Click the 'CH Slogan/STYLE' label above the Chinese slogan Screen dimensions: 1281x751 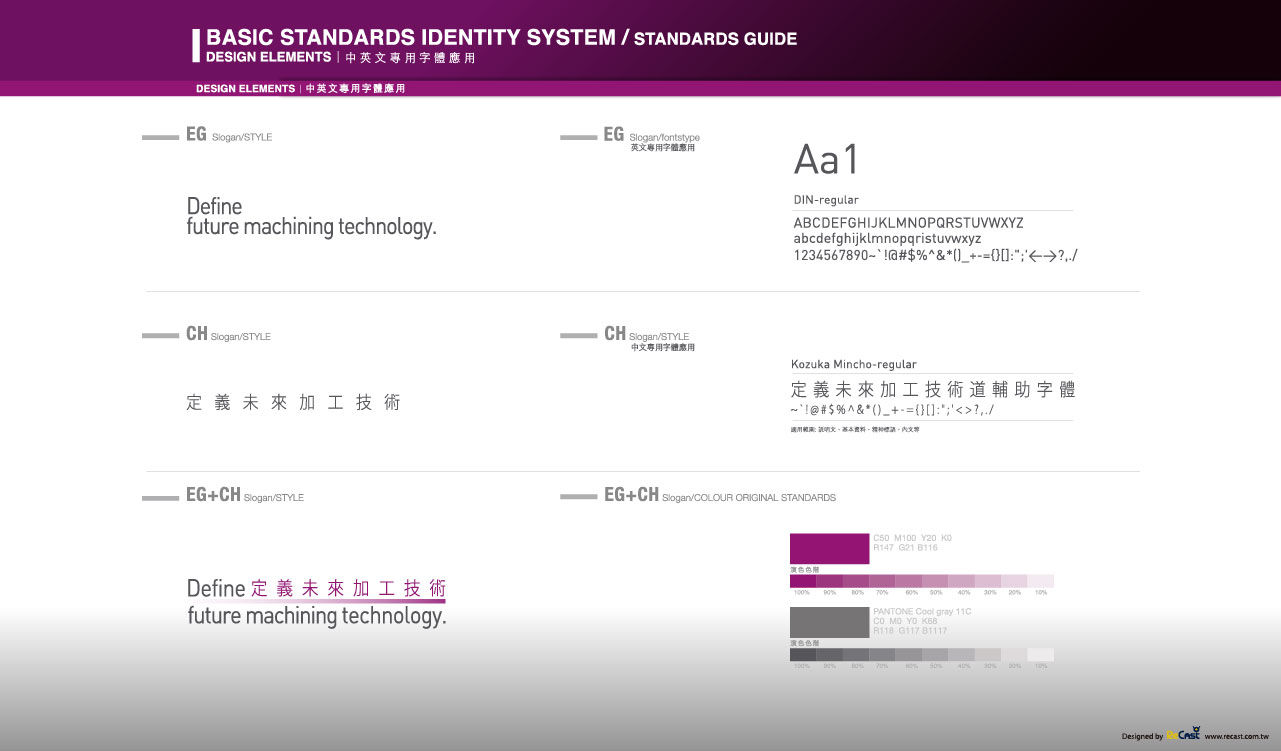point(228,335)
